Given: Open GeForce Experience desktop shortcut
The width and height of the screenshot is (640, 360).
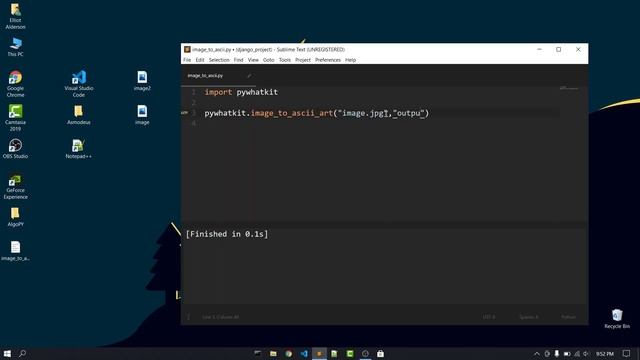Looking at the screenshot, I should 16,186.
